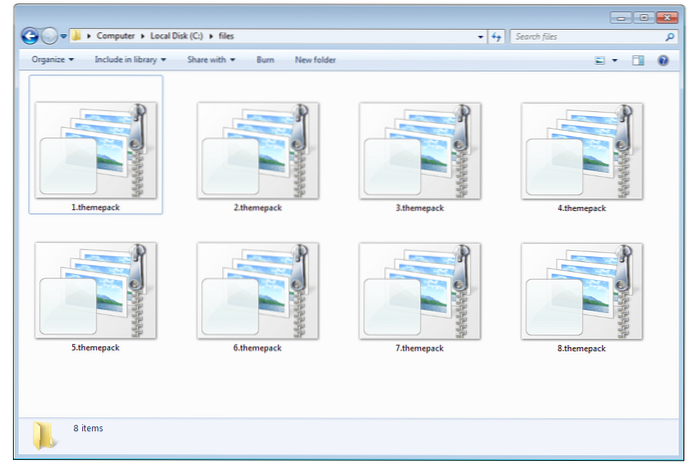Open the Help question mark icon

(x=662, y=60)
